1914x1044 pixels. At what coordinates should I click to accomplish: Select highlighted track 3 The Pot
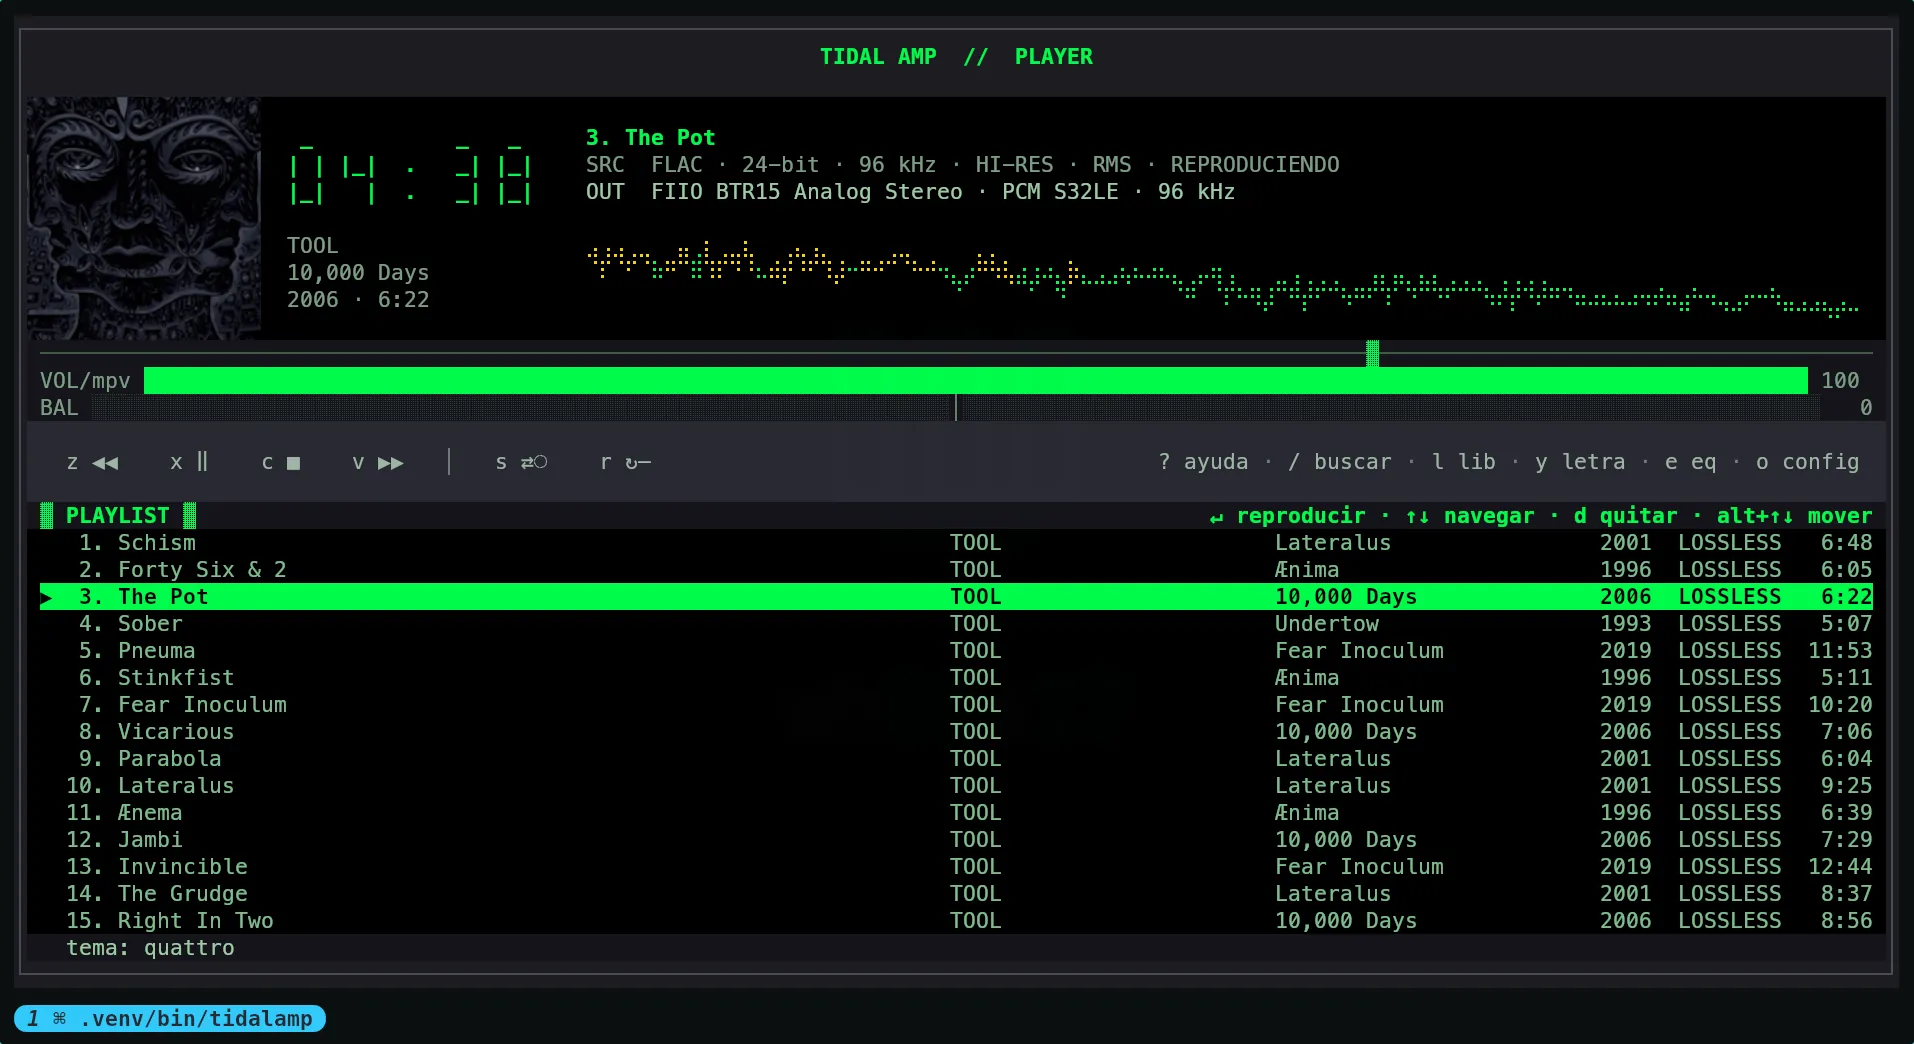[x=956, y=597]
